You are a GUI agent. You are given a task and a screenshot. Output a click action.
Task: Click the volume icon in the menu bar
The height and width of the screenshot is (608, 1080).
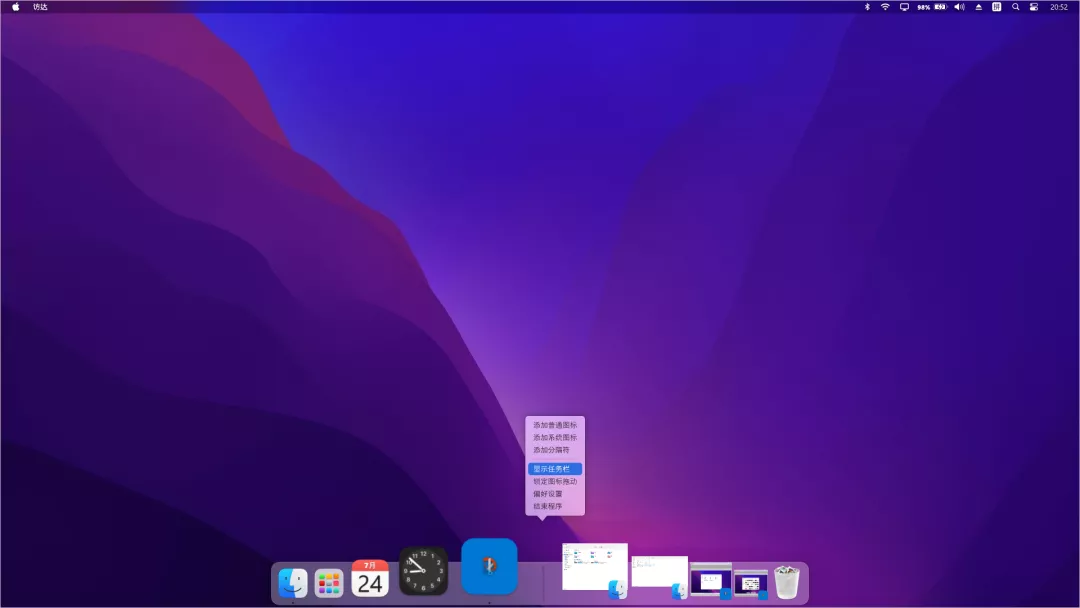click(960, 8)
